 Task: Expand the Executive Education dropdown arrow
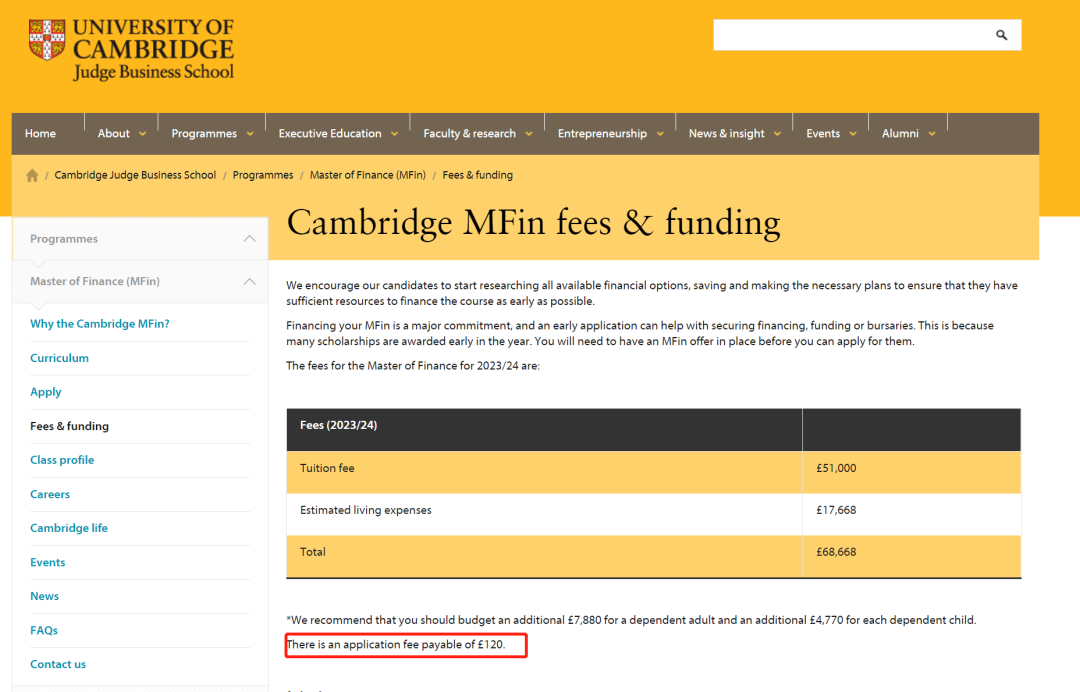(x=394, y=134)
